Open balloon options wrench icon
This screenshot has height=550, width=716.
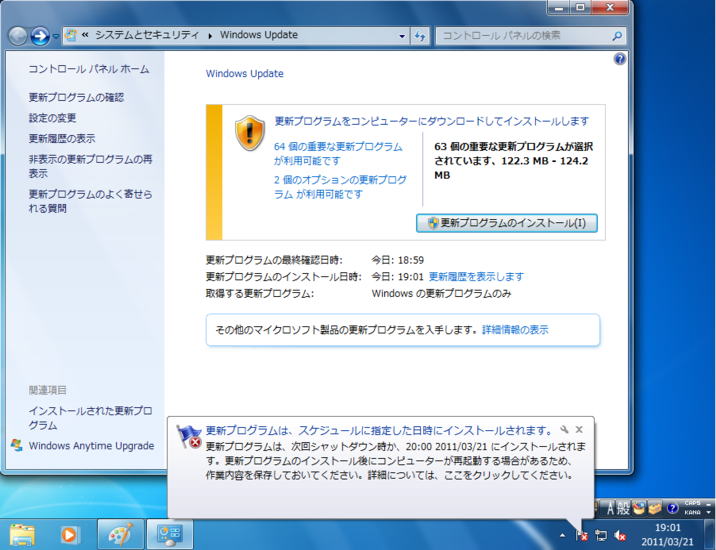click(564, 429)
